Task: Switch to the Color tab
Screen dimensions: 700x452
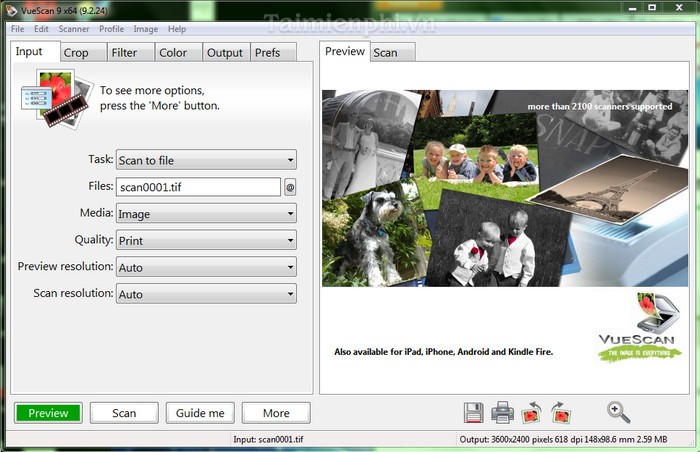Action: (179, 53)
